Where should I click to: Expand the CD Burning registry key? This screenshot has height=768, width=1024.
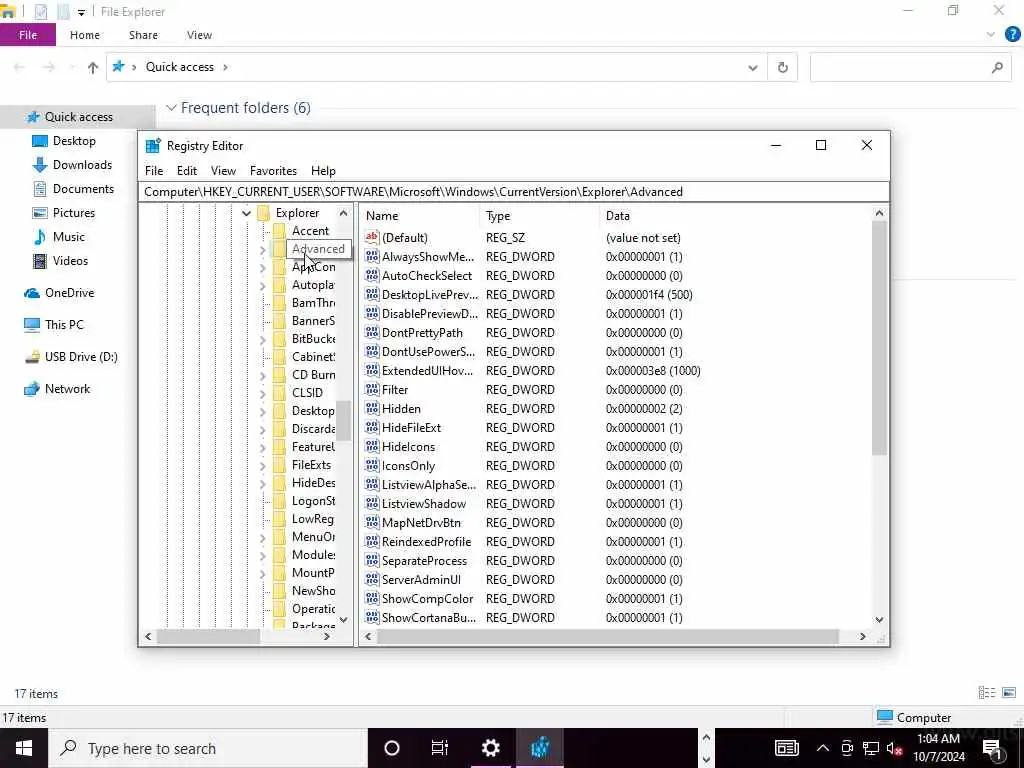[263, 376]
